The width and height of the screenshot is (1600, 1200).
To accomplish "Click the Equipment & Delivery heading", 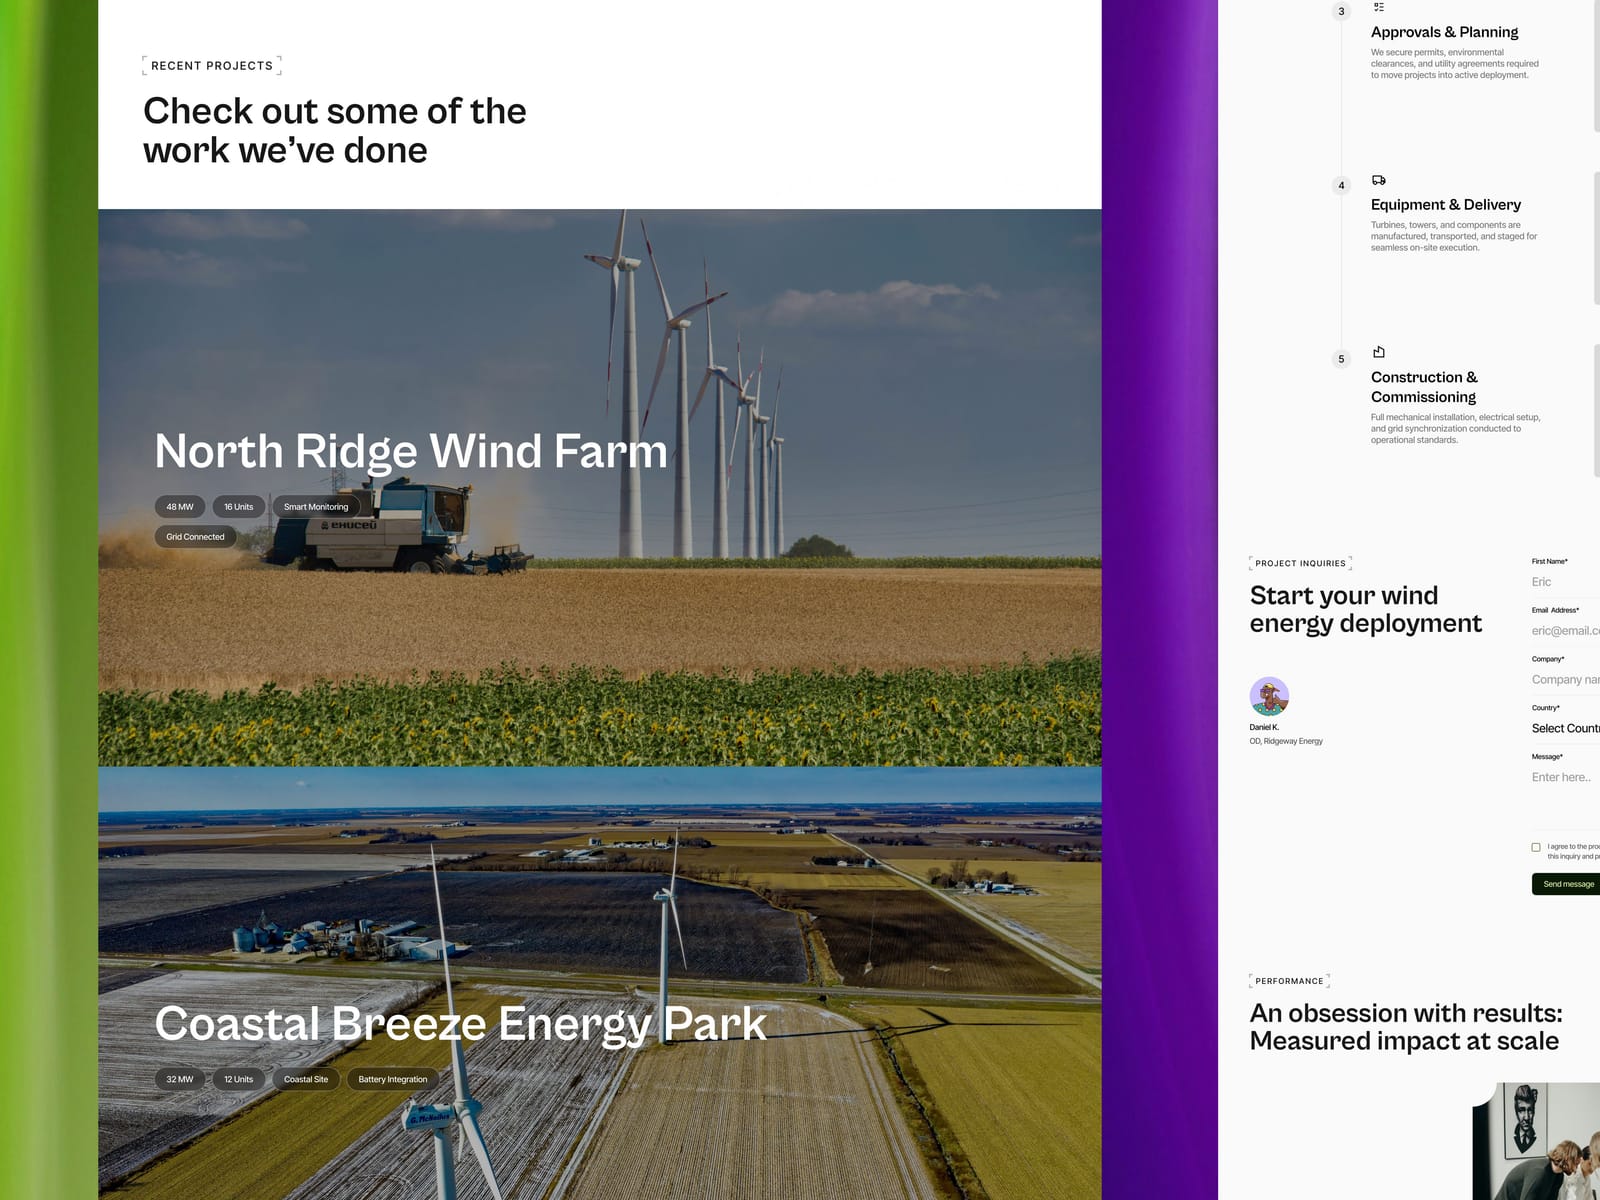I will (1446, 205).
